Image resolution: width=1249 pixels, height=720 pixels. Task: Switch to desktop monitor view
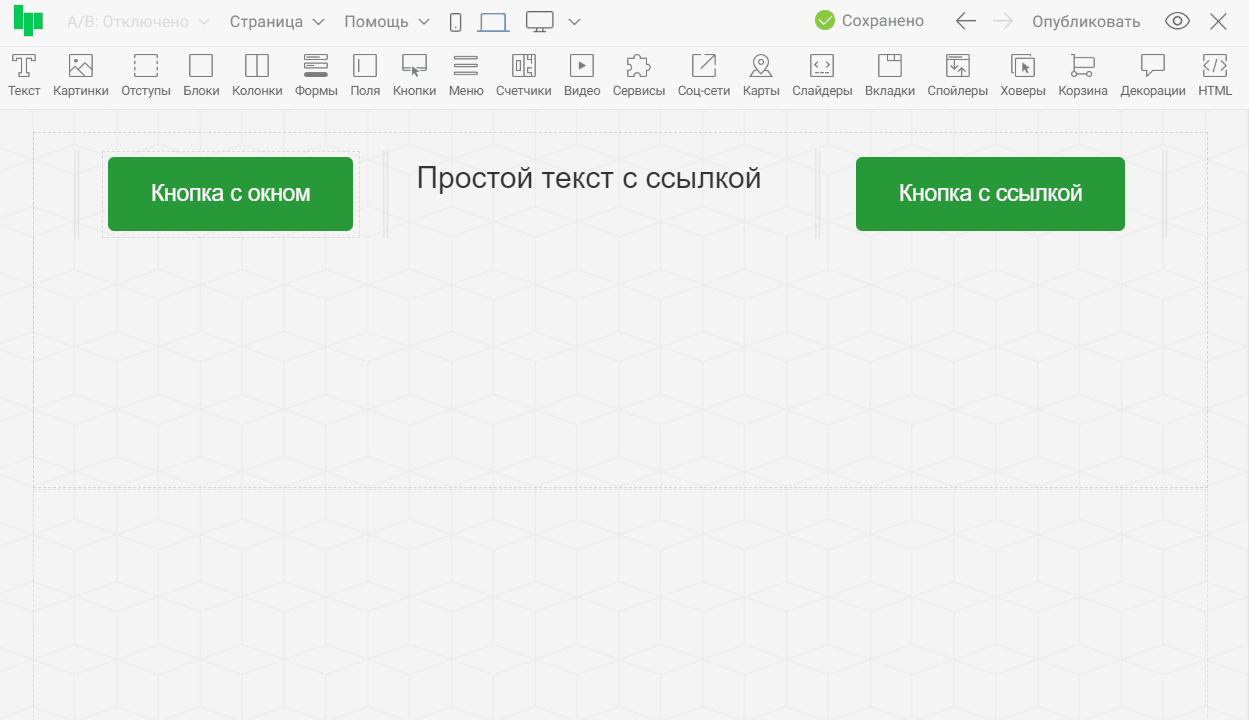[540, 22]
